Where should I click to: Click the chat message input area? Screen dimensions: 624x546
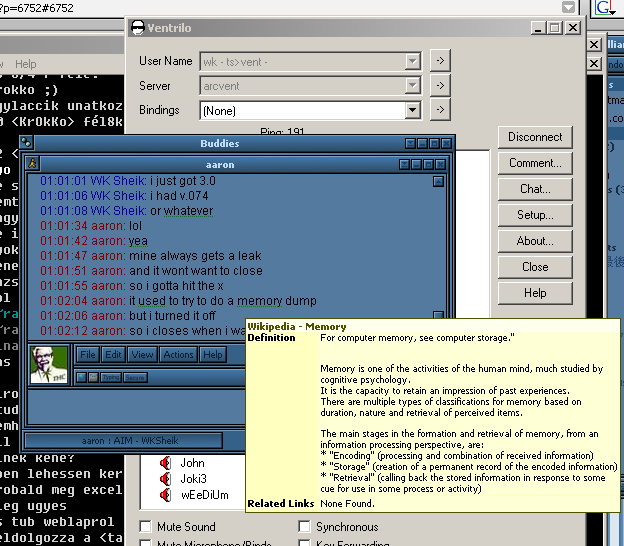coord(136,407)
